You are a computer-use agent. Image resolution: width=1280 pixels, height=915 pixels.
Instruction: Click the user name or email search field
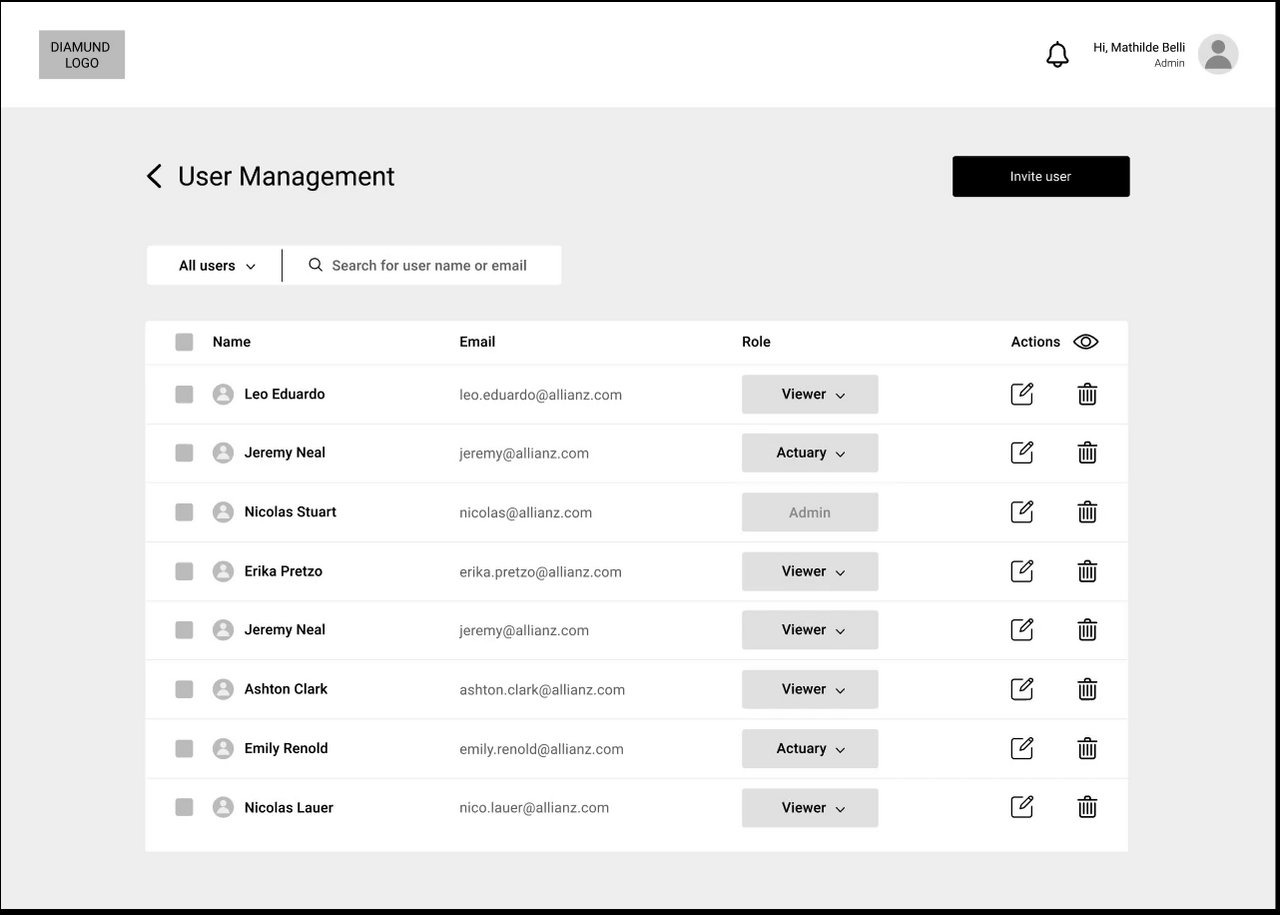[x=429, y=266]
